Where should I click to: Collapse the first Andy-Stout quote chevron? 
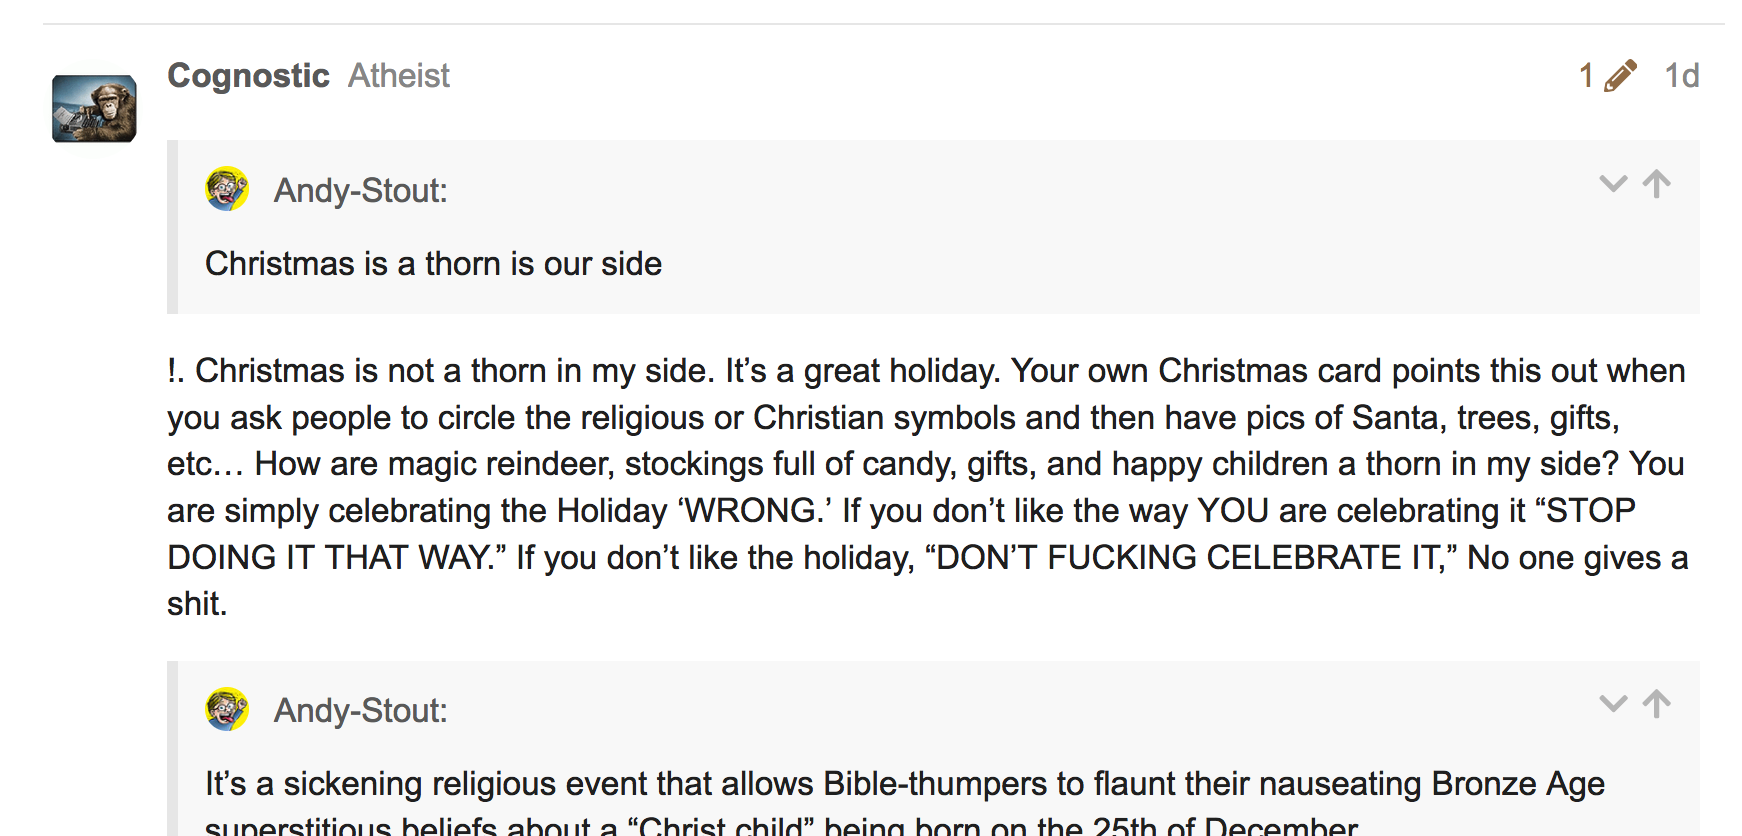tap(1613, 184)
